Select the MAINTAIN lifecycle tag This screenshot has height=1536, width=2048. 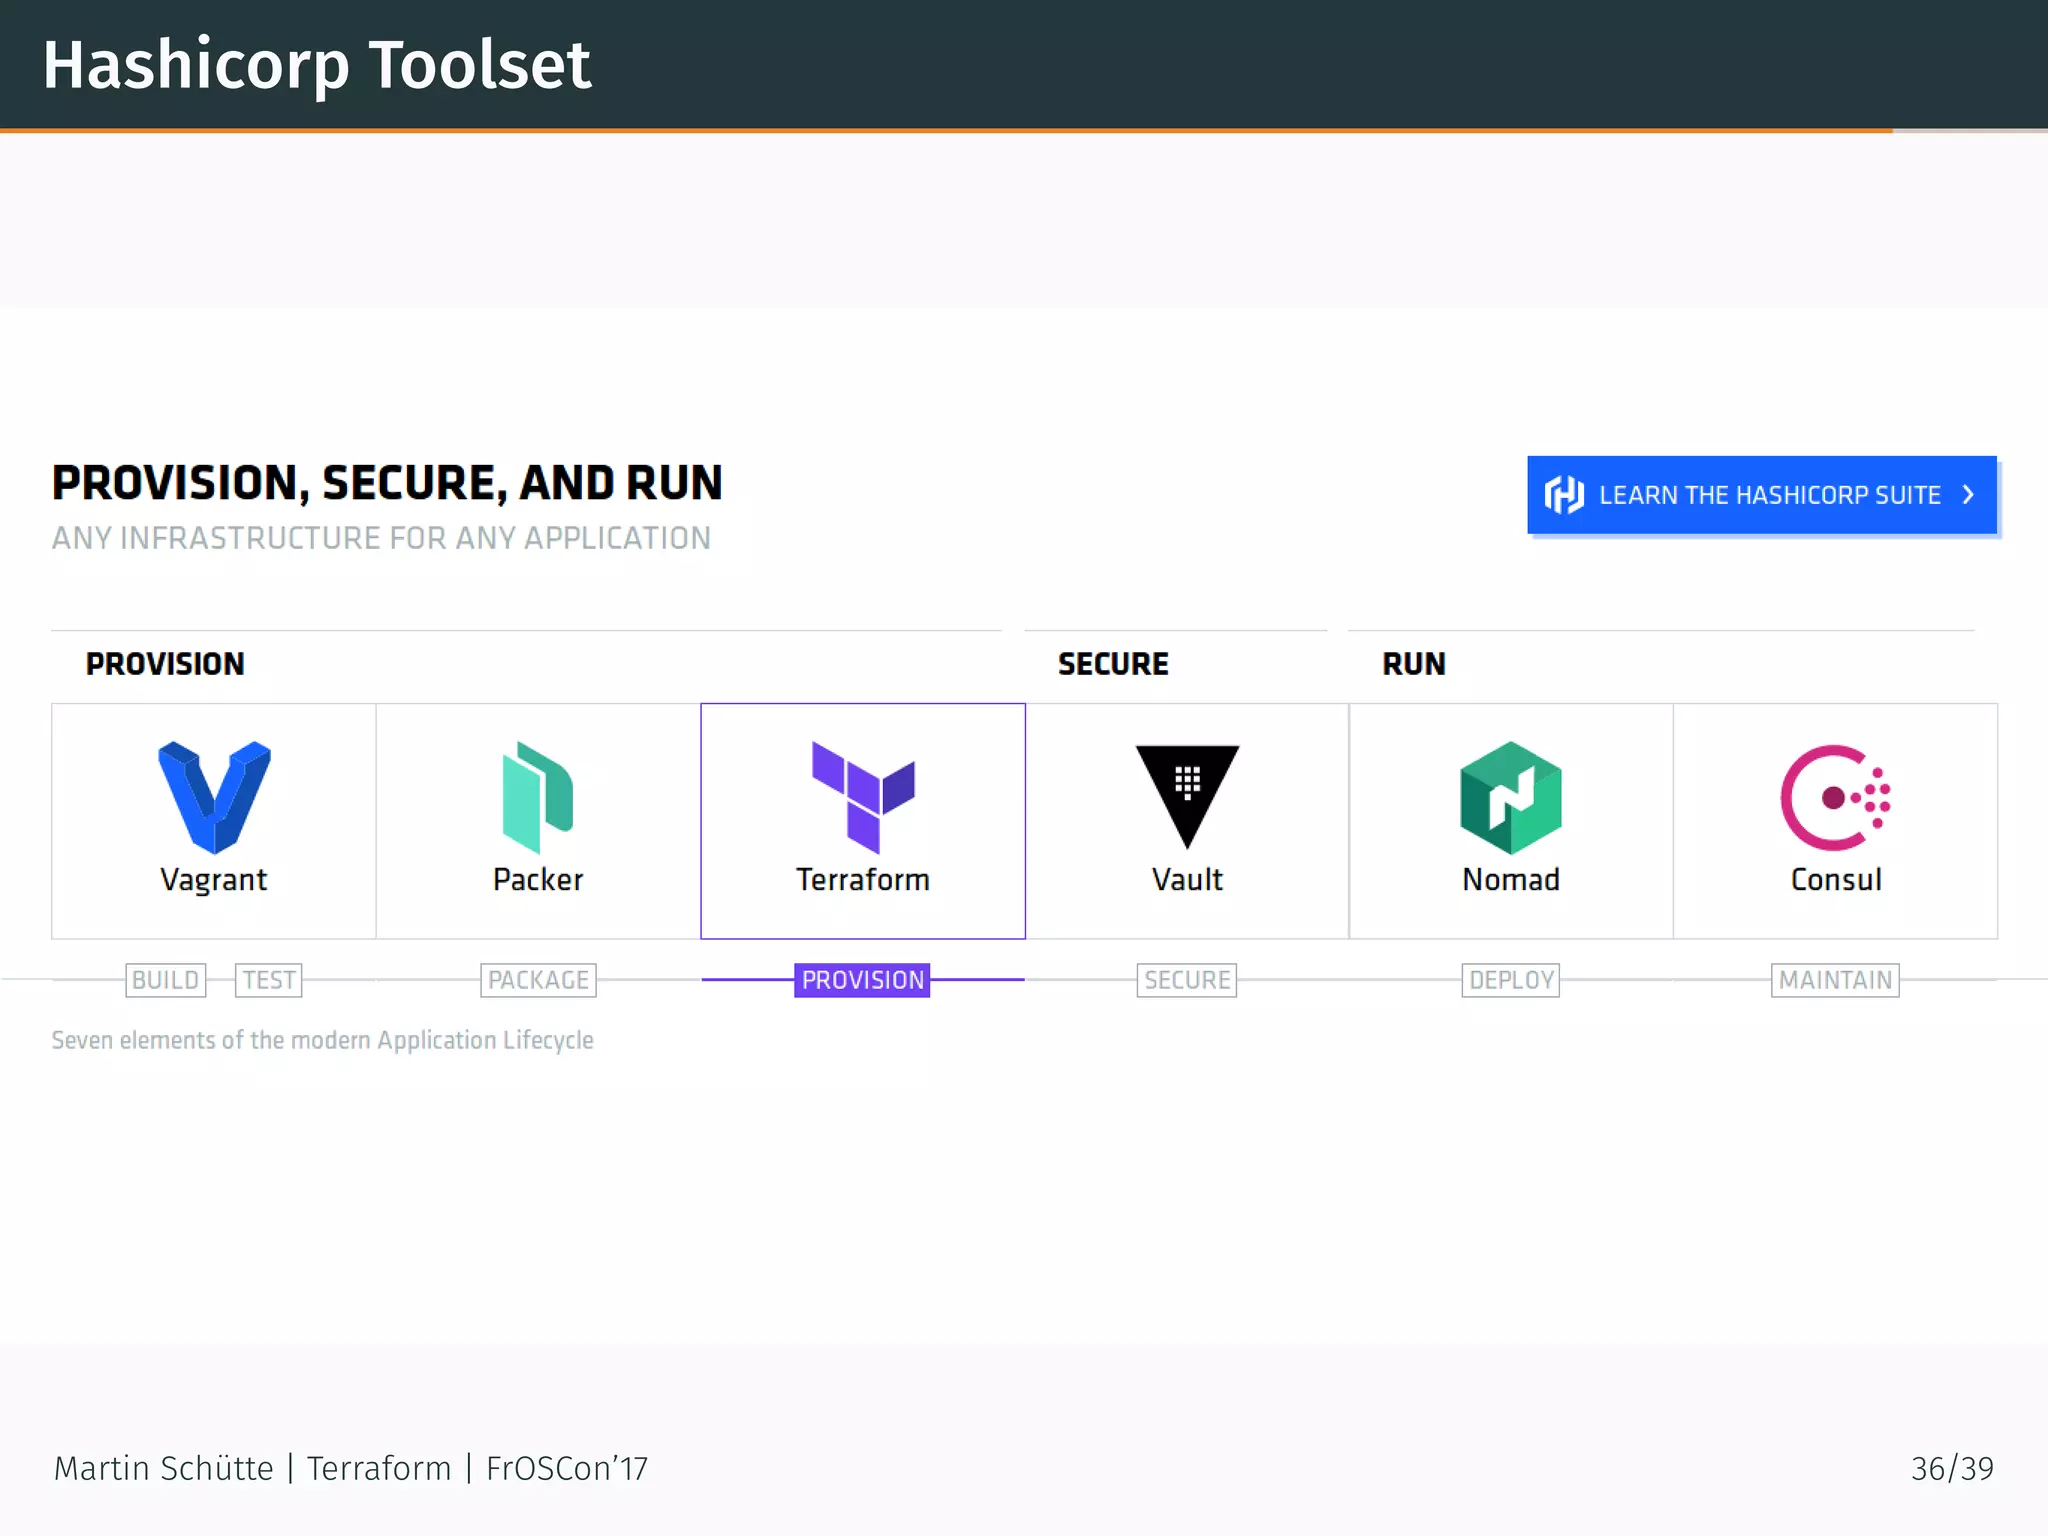click(x=1835, y=980)
